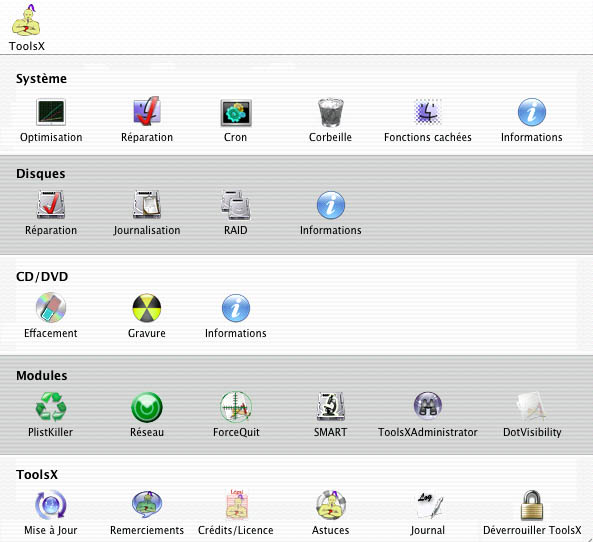Screen dimensions: 593x542
Task: Click the Disques Réparation drive icon
Action: pos(51,205)
